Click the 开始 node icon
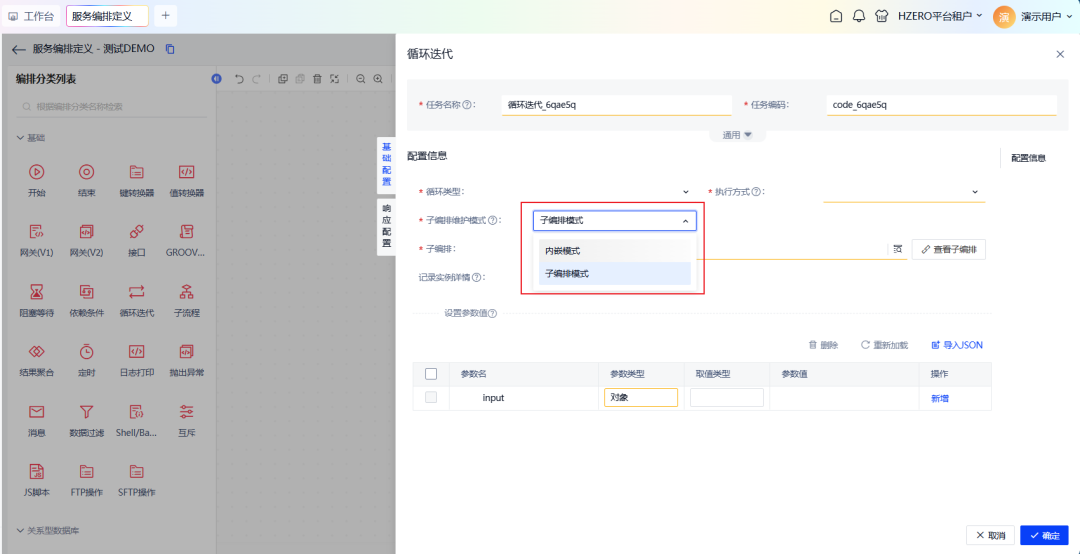This screenshot has width=1080, height=554. tap(37, 172)
